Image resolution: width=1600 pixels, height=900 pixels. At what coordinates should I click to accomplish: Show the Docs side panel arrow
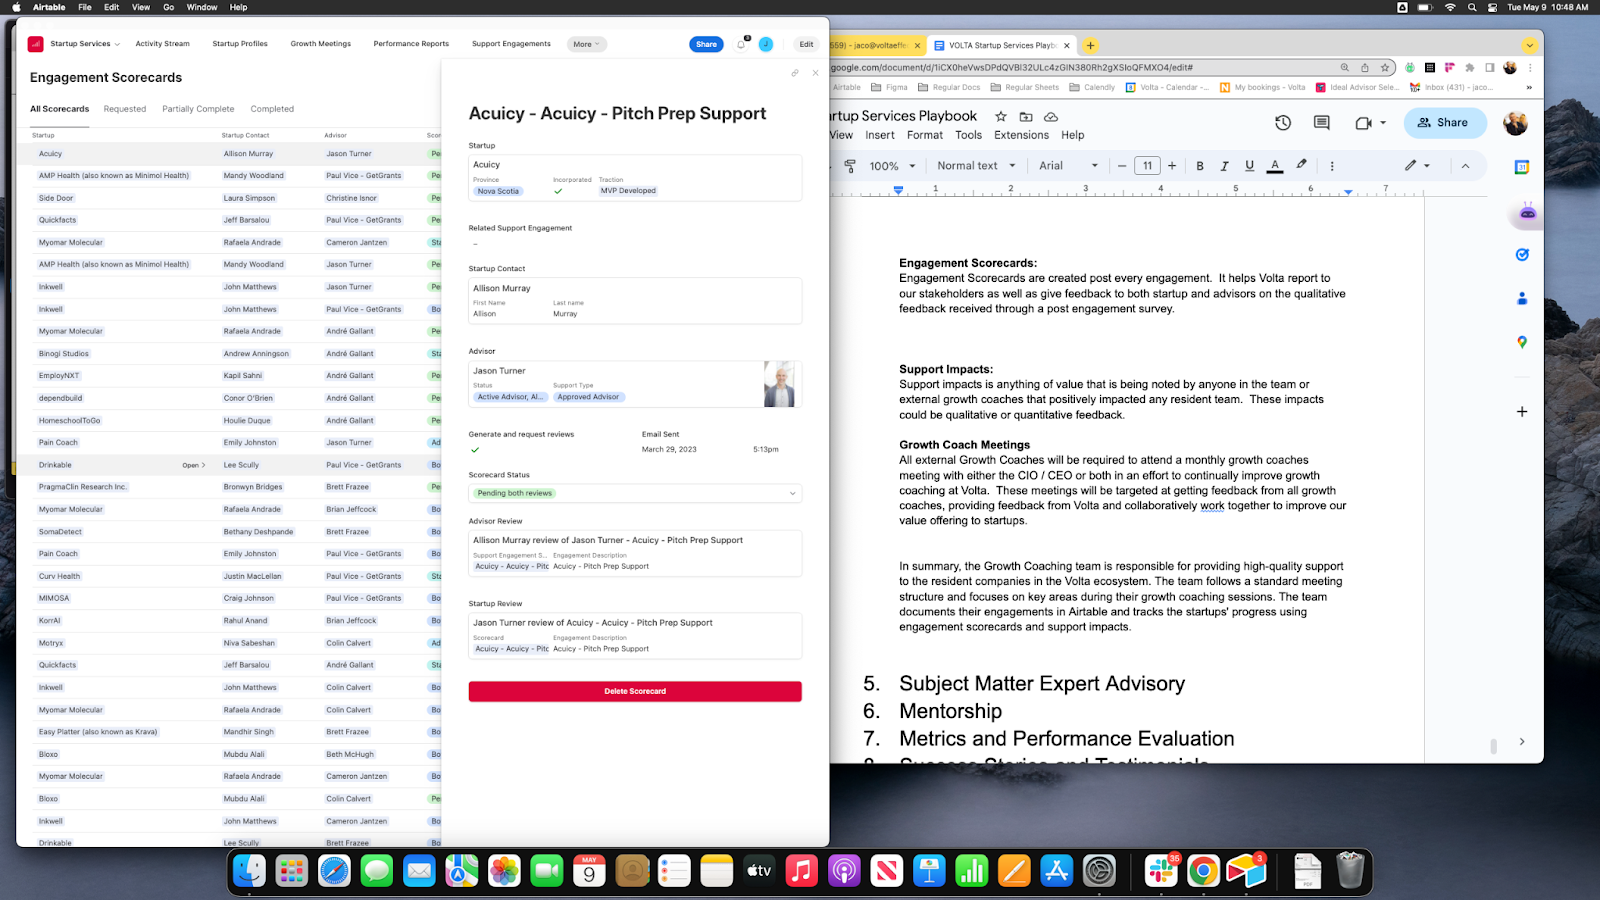pos(1522,741)
